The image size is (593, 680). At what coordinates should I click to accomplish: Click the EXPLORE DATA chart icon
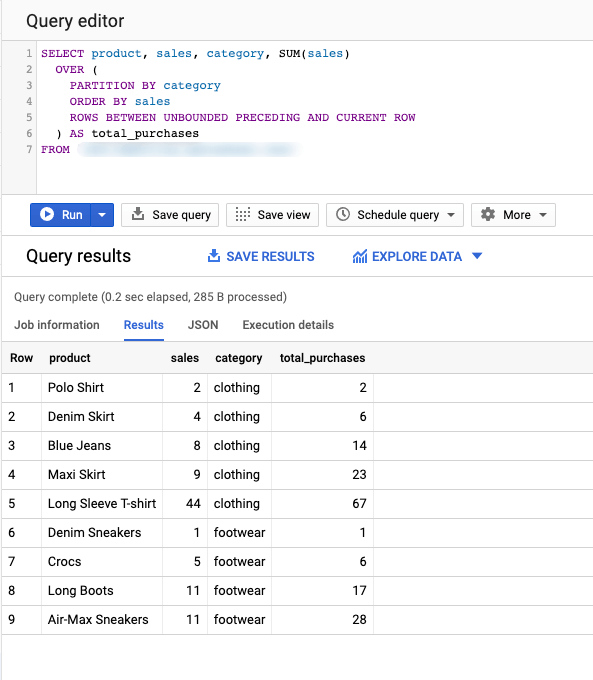pyautogui.click(x=360, y=256)
